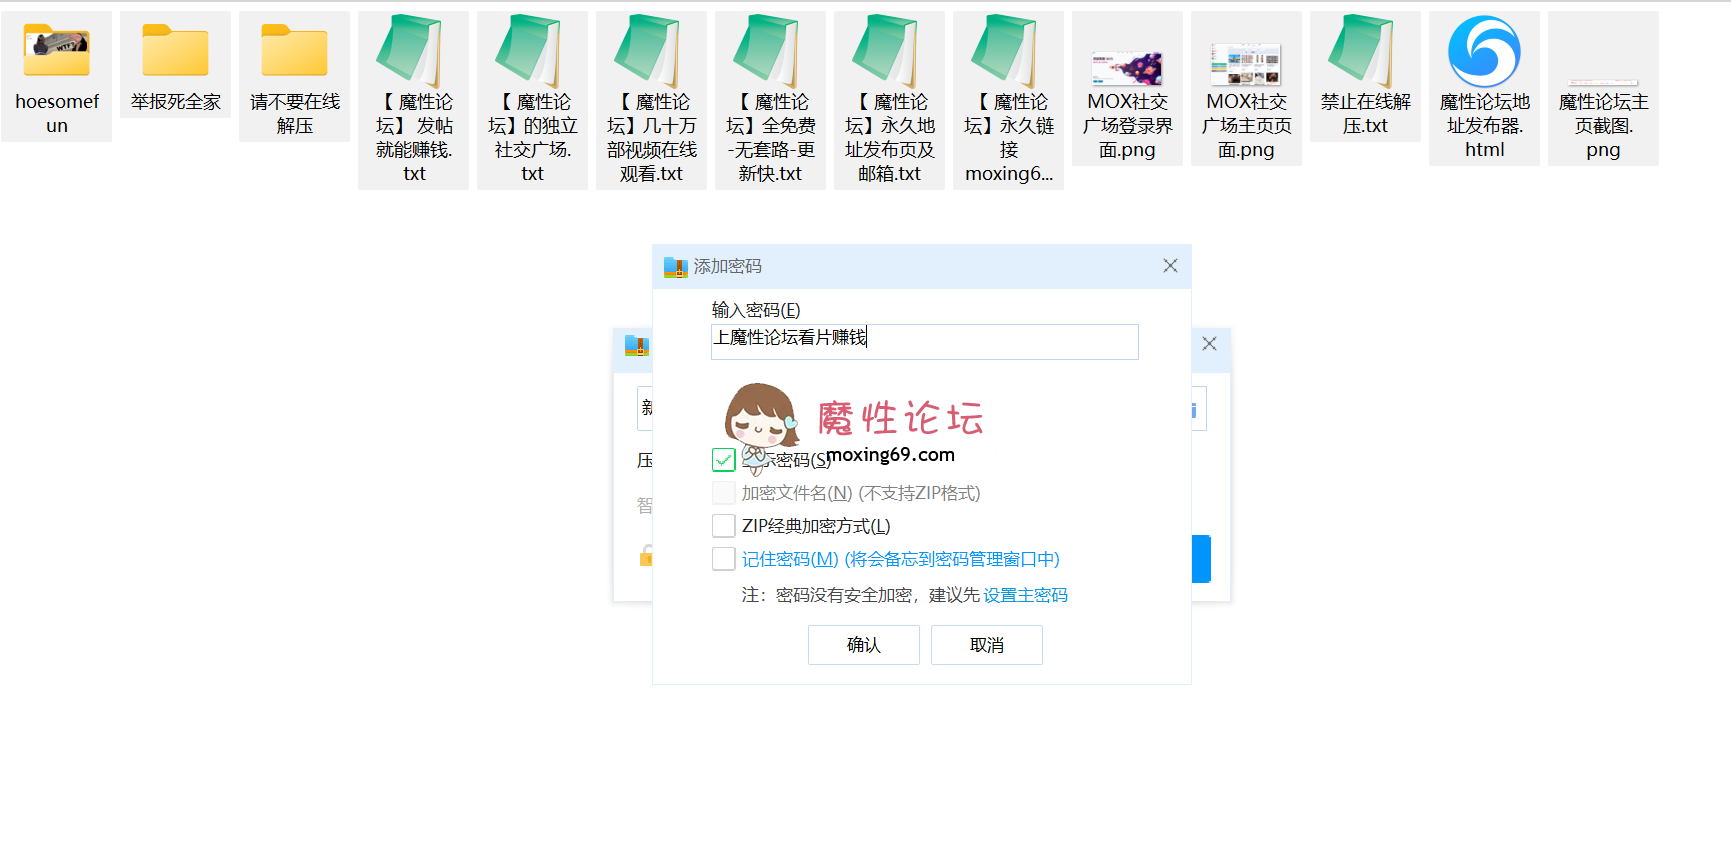Select MOX社交广场登录界面.png thumbnail

[1127, 67]
